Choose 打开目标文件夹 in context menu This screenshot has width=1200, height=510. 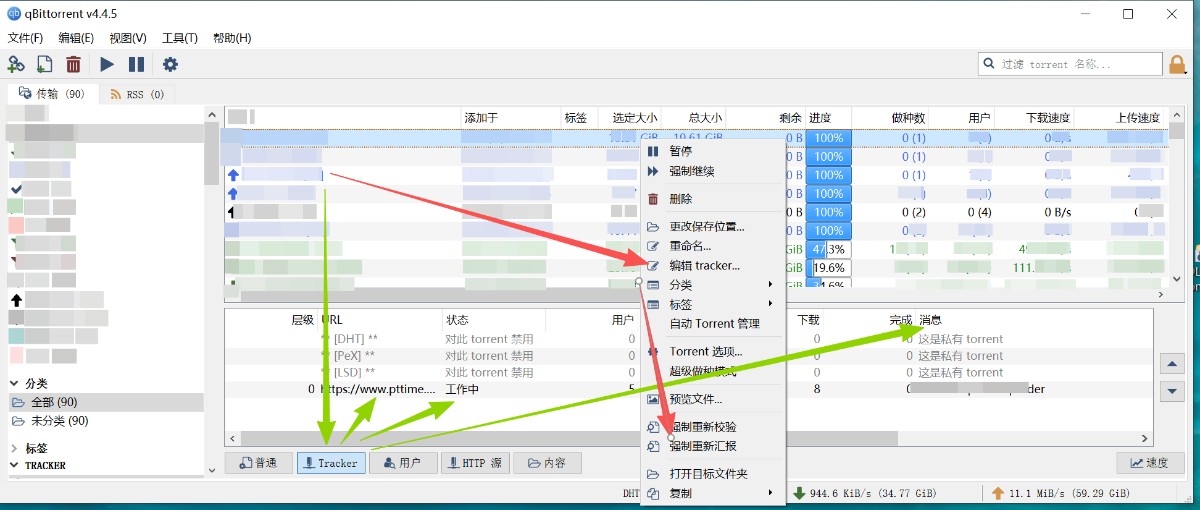(712, 474)
